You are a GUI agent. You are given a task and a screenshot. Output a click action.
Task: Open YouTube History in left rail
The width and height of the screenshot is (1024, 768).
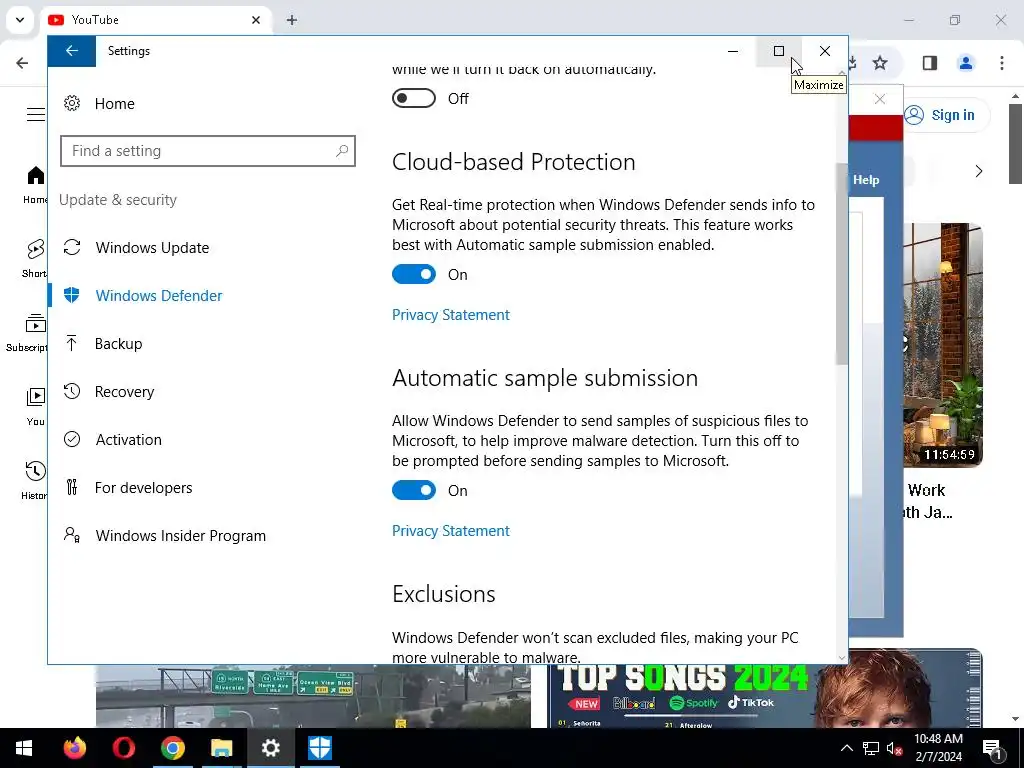pyautogui.click(x=34, y=480)
